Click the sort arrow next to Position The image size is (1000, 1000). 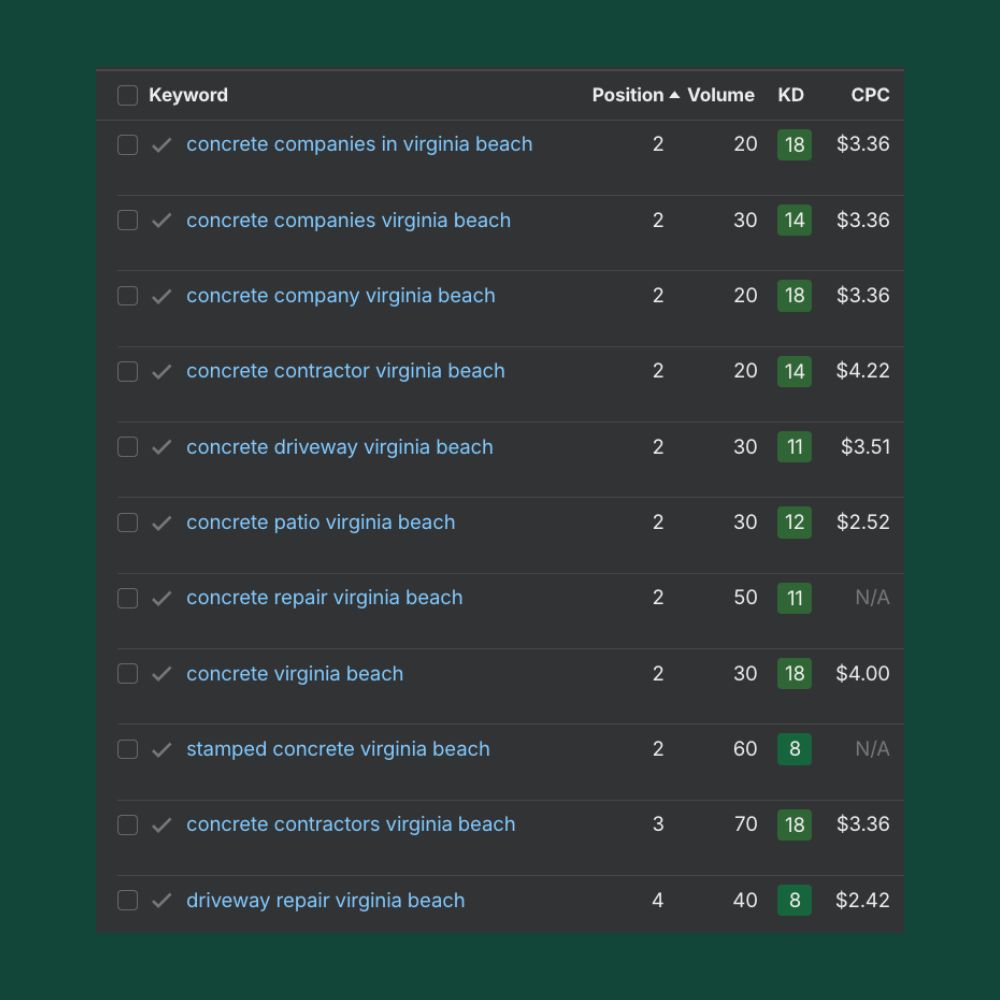click(675, 95)
